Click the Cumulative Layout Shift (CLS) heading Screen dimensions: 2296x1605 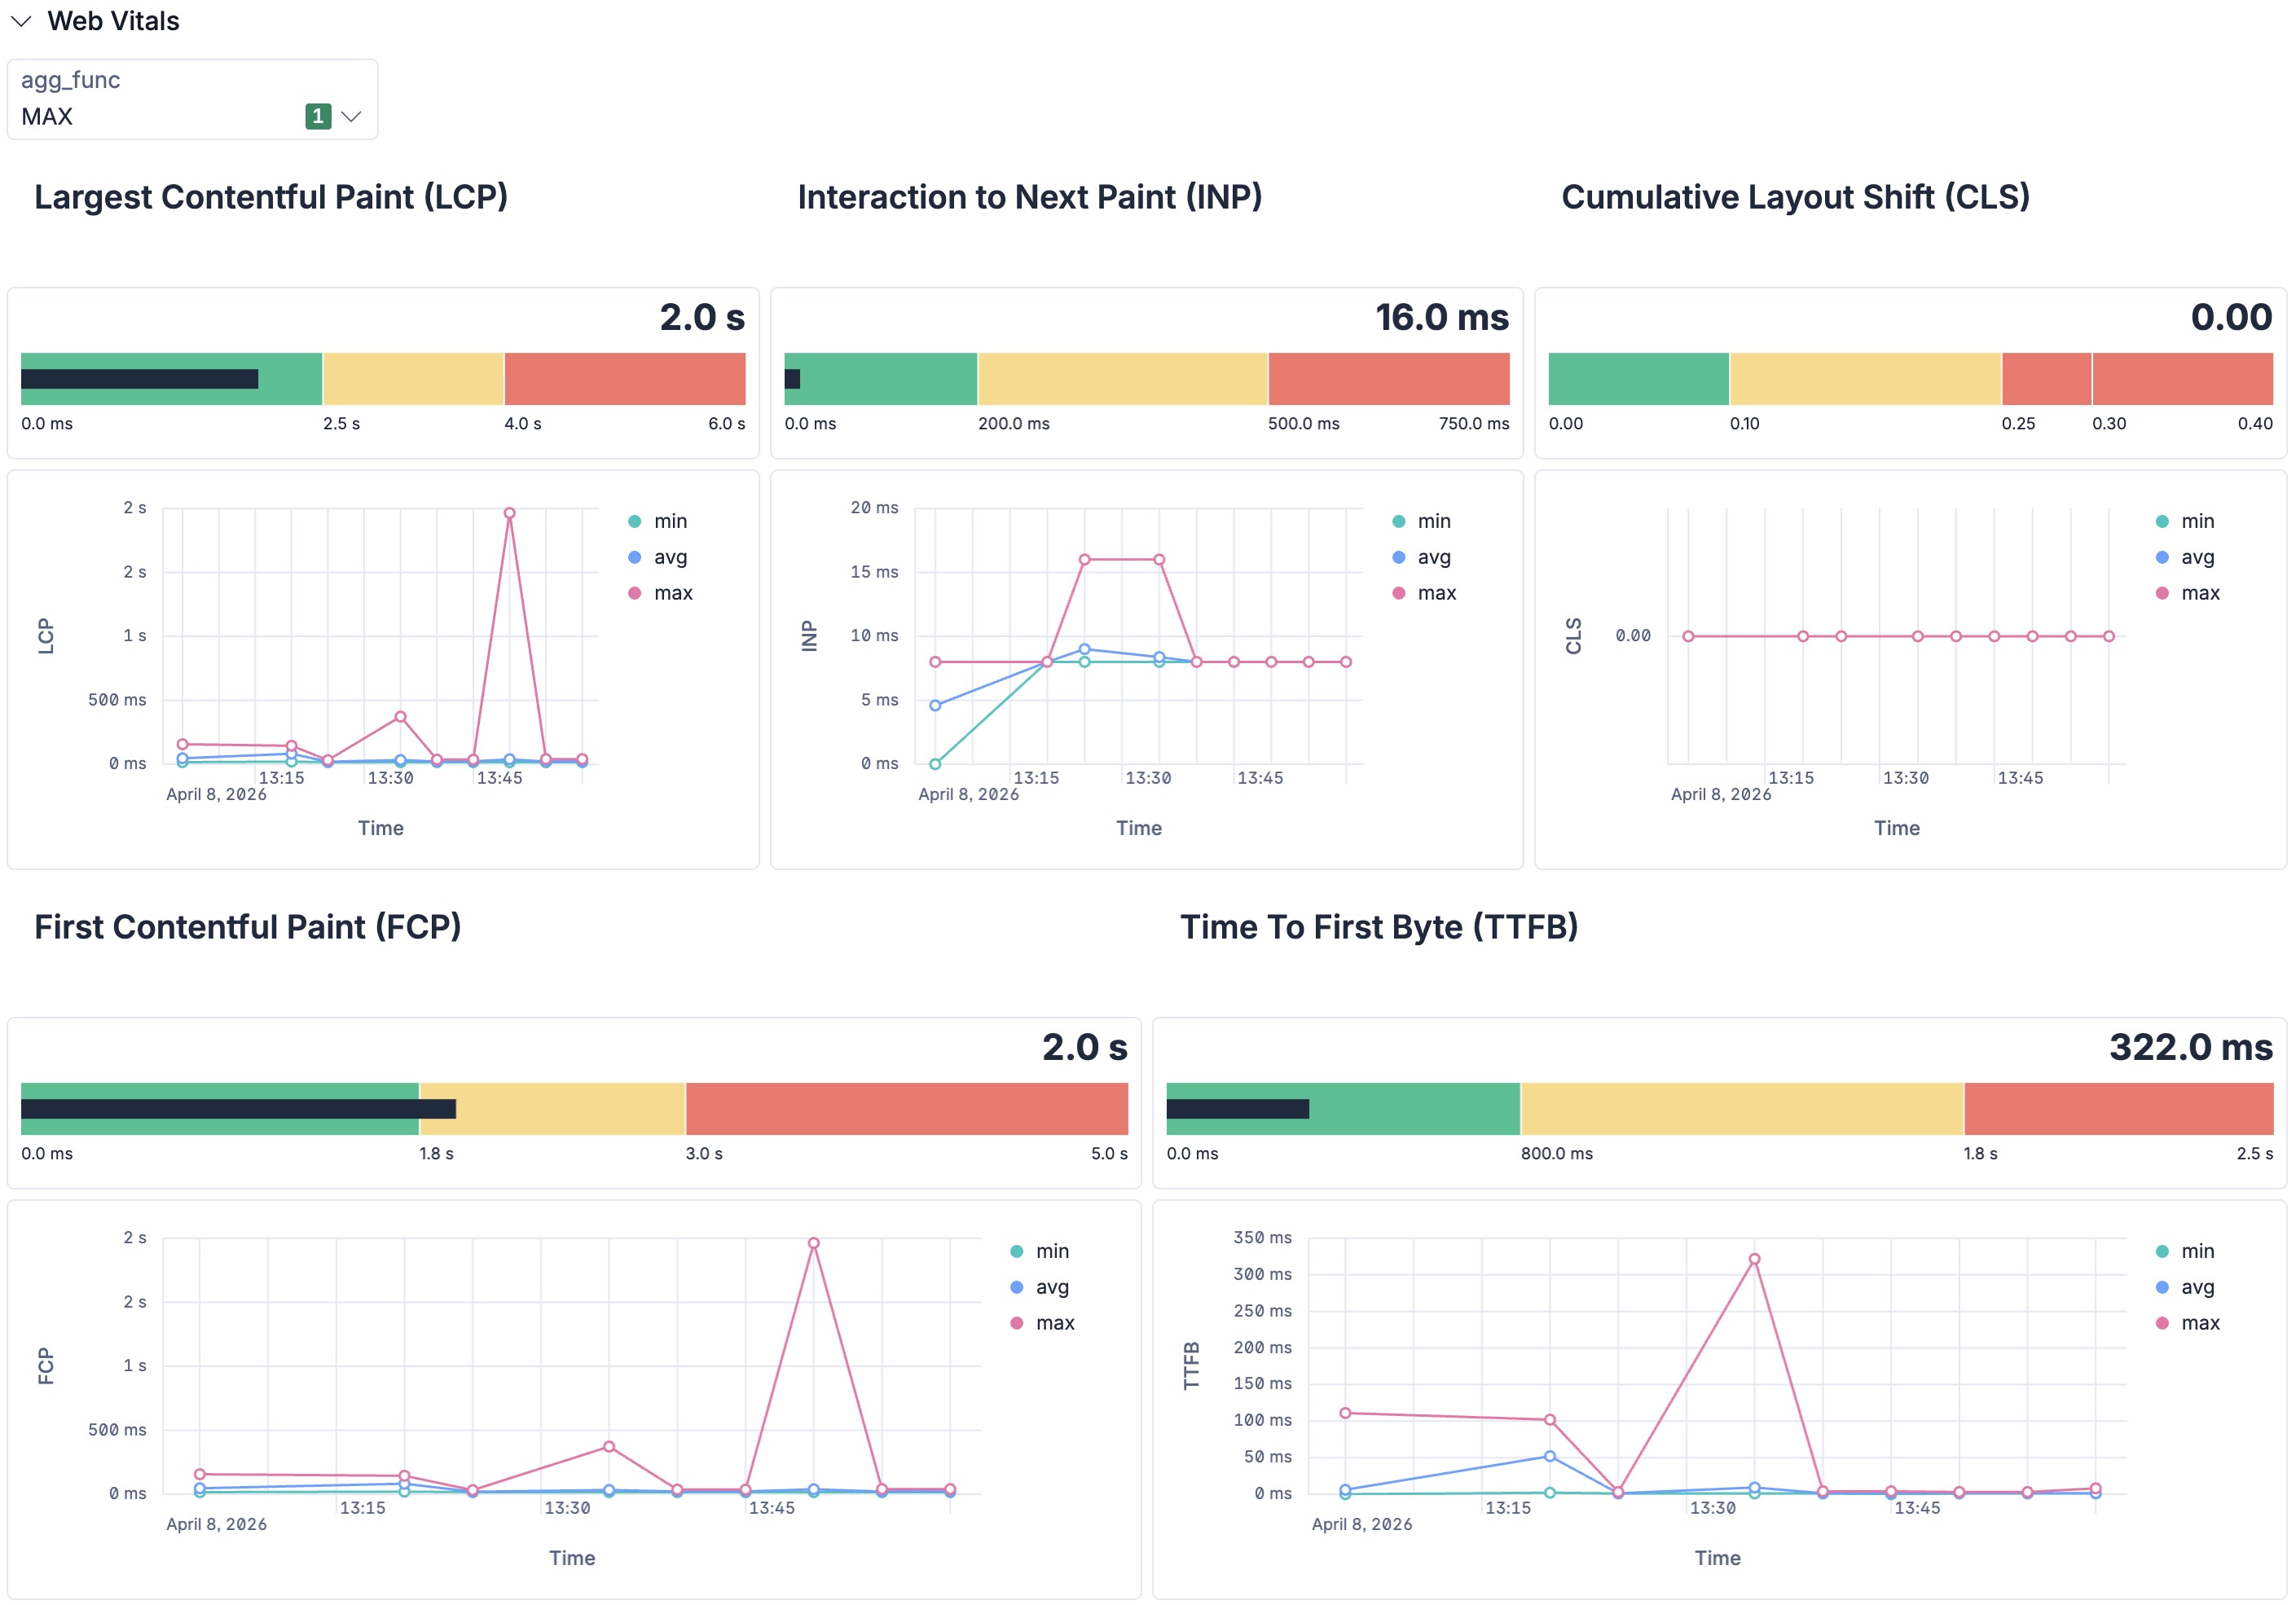coord(1796,197)
